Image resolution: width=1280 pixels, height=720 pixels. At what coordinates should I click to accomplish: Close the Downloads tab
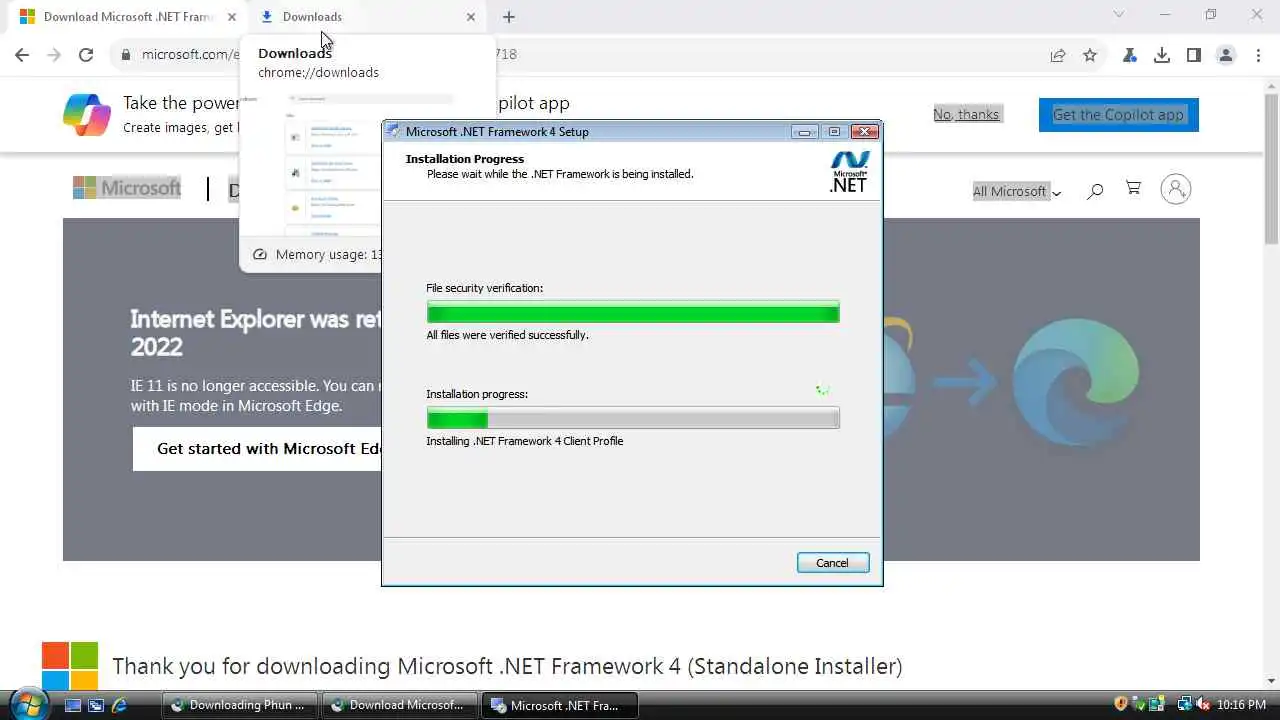471,17
